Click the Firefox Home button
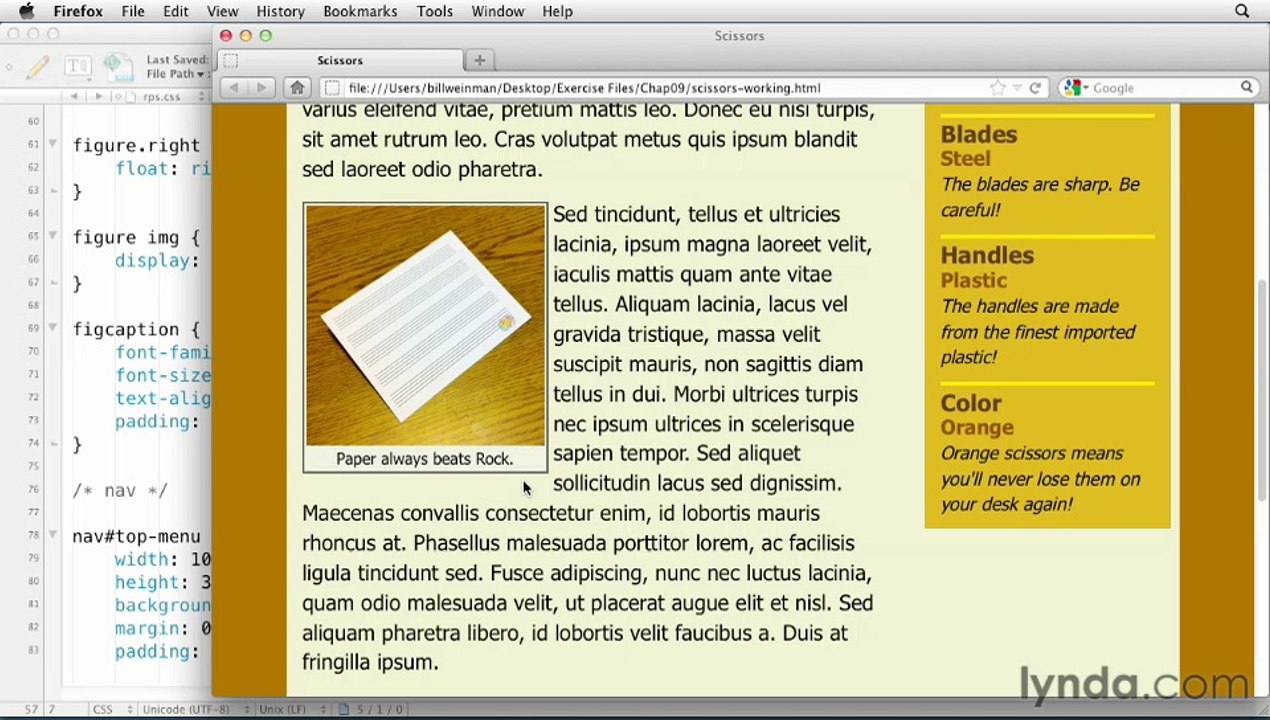This screenshot has height=720, width=1270. [x=297, y=88]
